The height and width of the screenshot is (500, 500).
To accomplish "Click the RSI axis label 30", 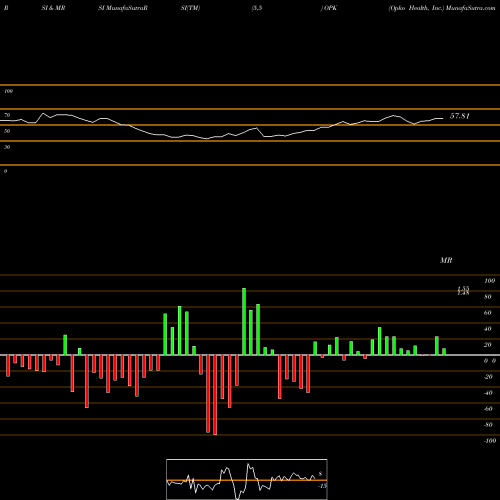I will point(7,147).
